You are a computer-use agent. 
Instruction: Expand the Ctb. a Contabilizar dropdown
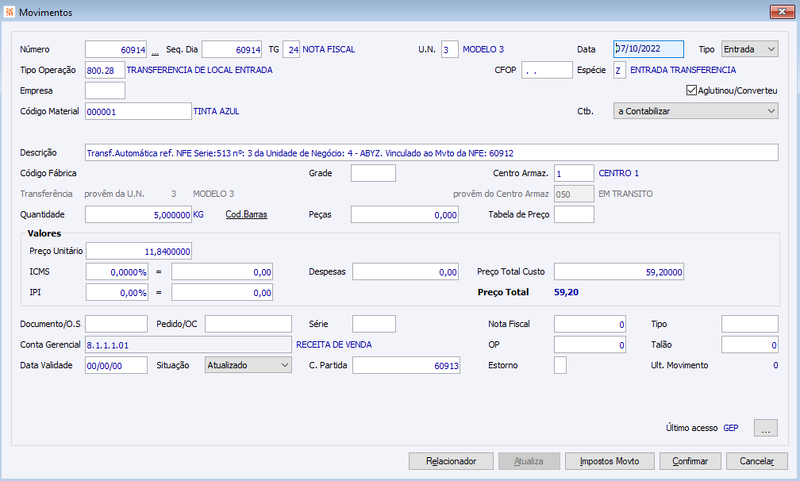(x=695, y=111)
